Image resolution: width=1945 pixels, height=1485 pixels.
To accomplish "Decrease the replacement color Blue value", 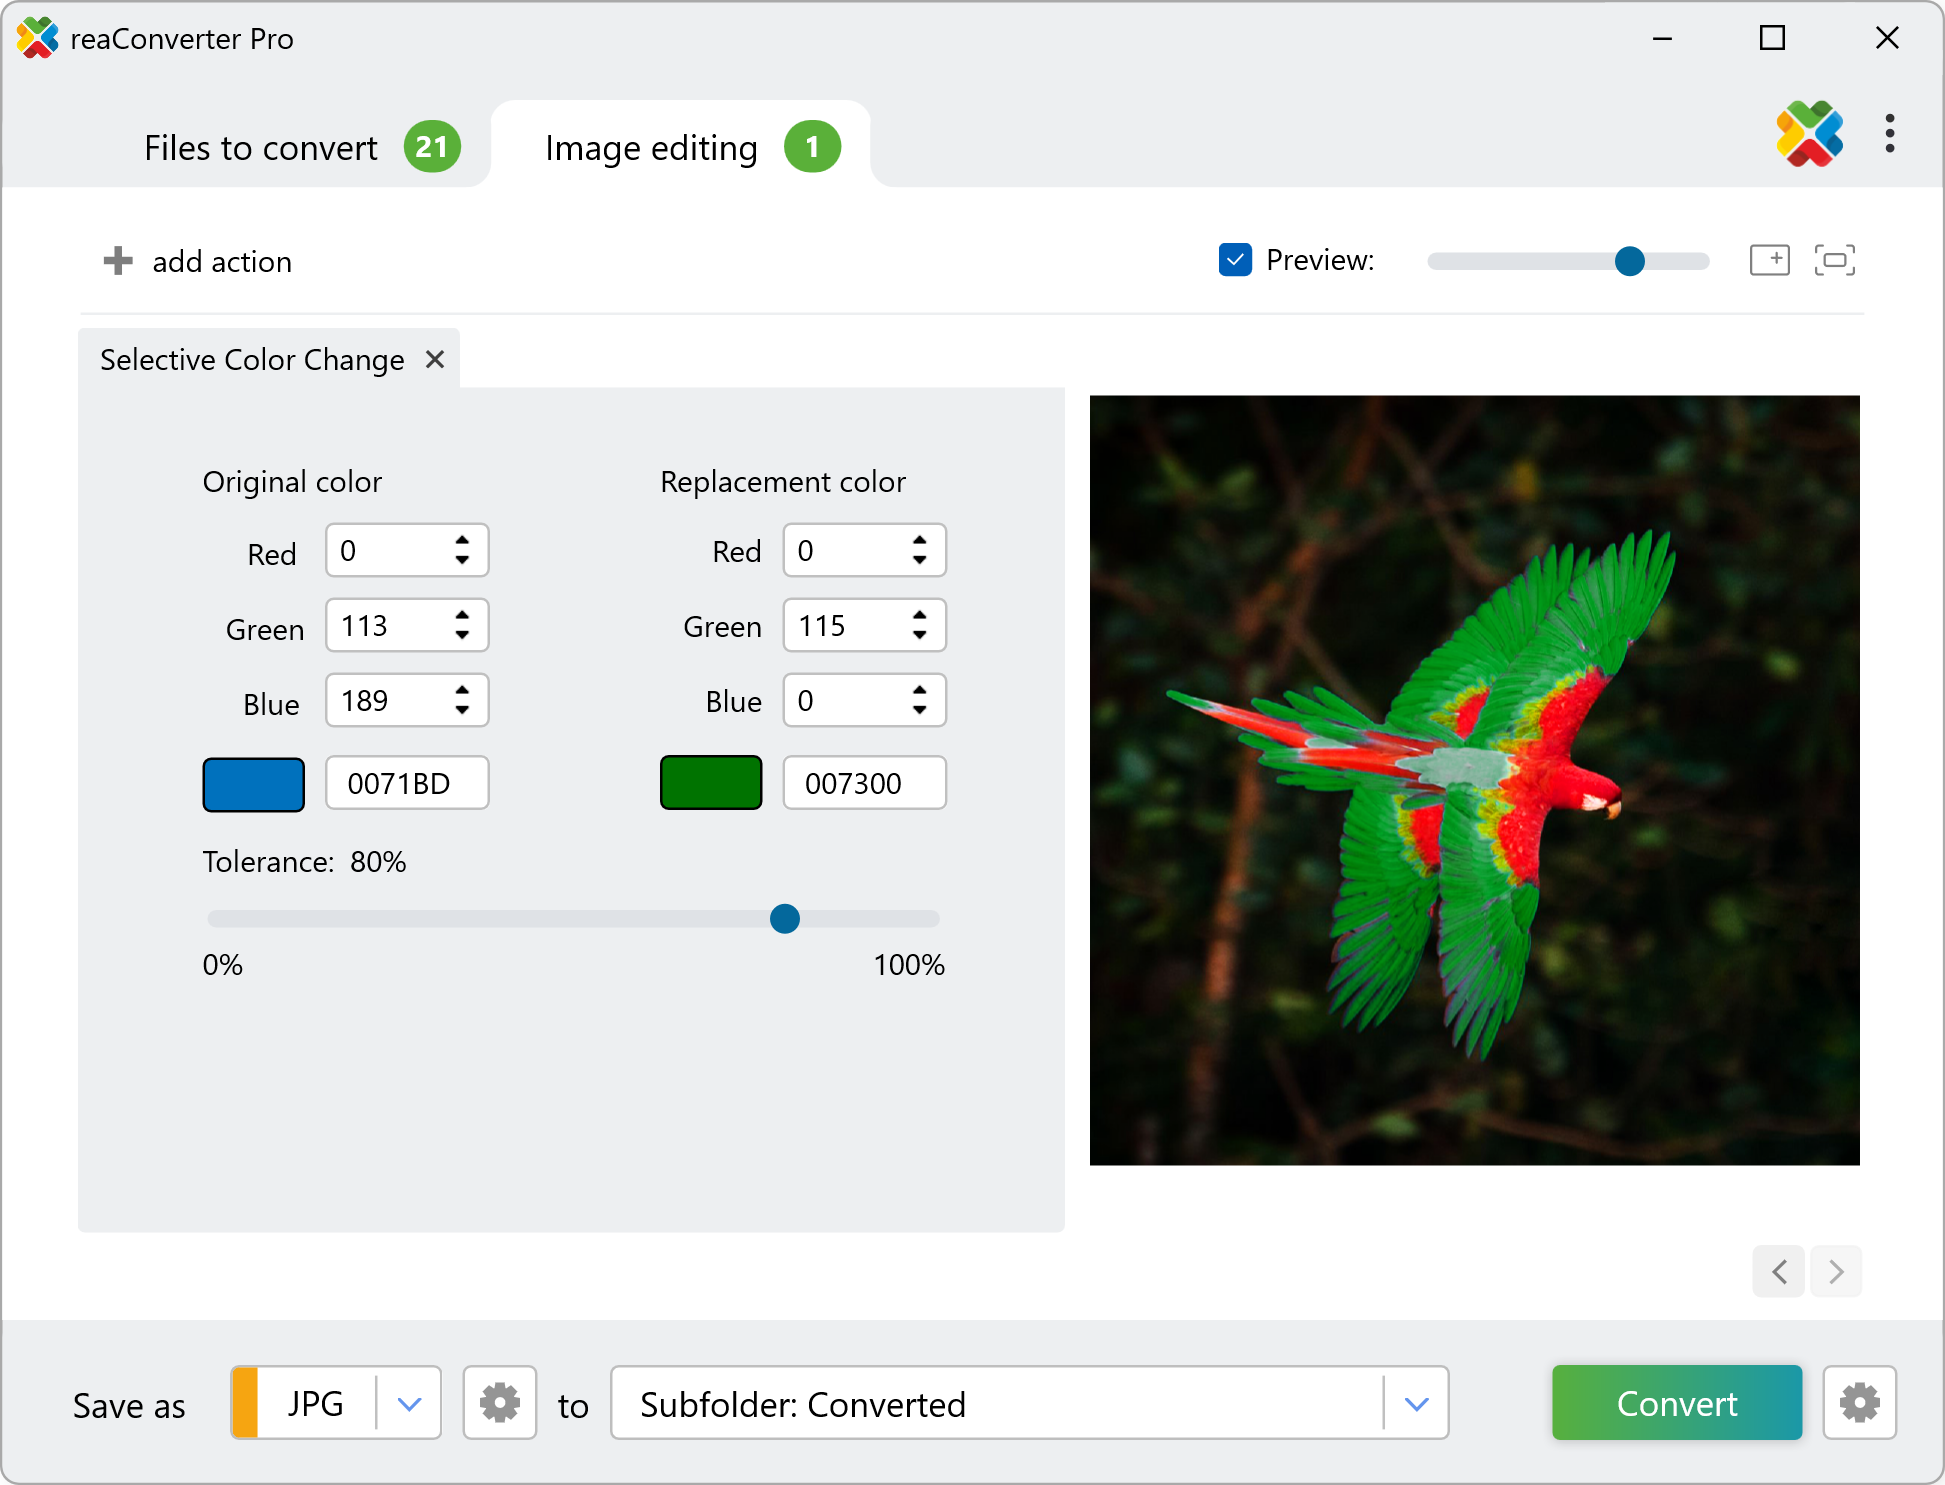I will pyautogui.click(x=919, y=711).
